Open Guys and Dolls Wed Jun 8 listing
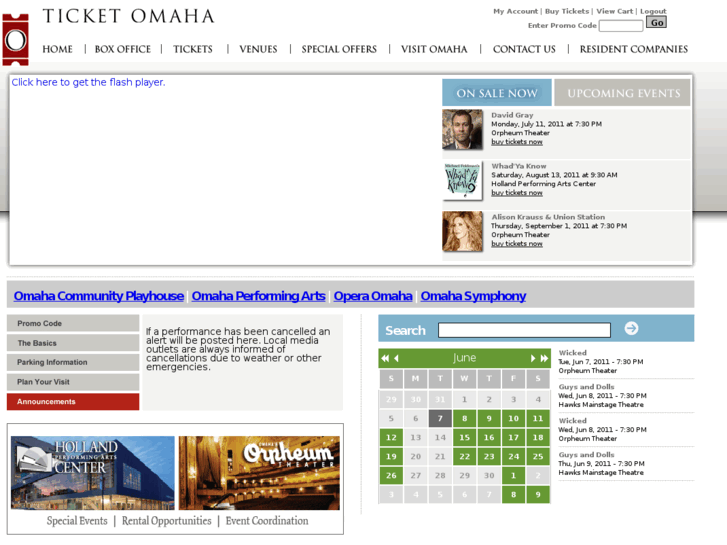This screenshot has height=545, width=727. (602, 396)
